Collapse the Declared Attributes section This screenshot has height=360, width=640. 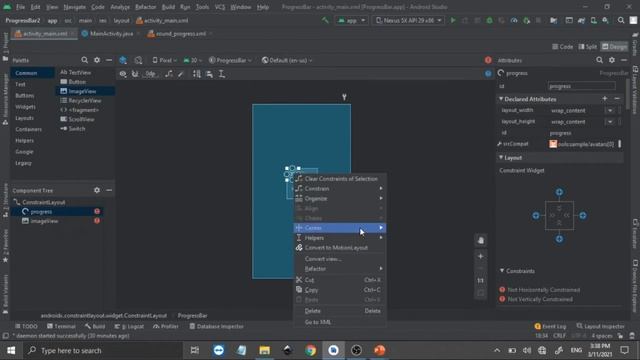tap(501, 99)
